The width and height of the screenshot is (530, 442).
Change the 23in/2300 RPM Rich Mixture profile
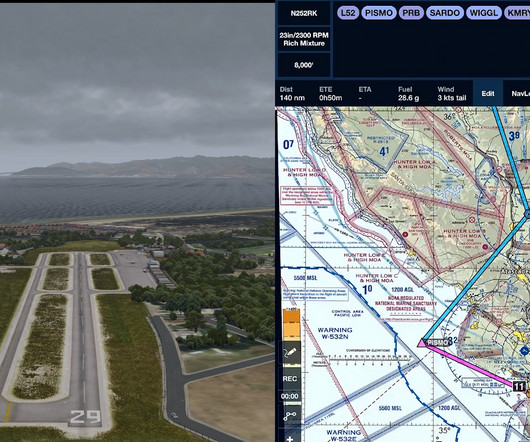[304, 39]
